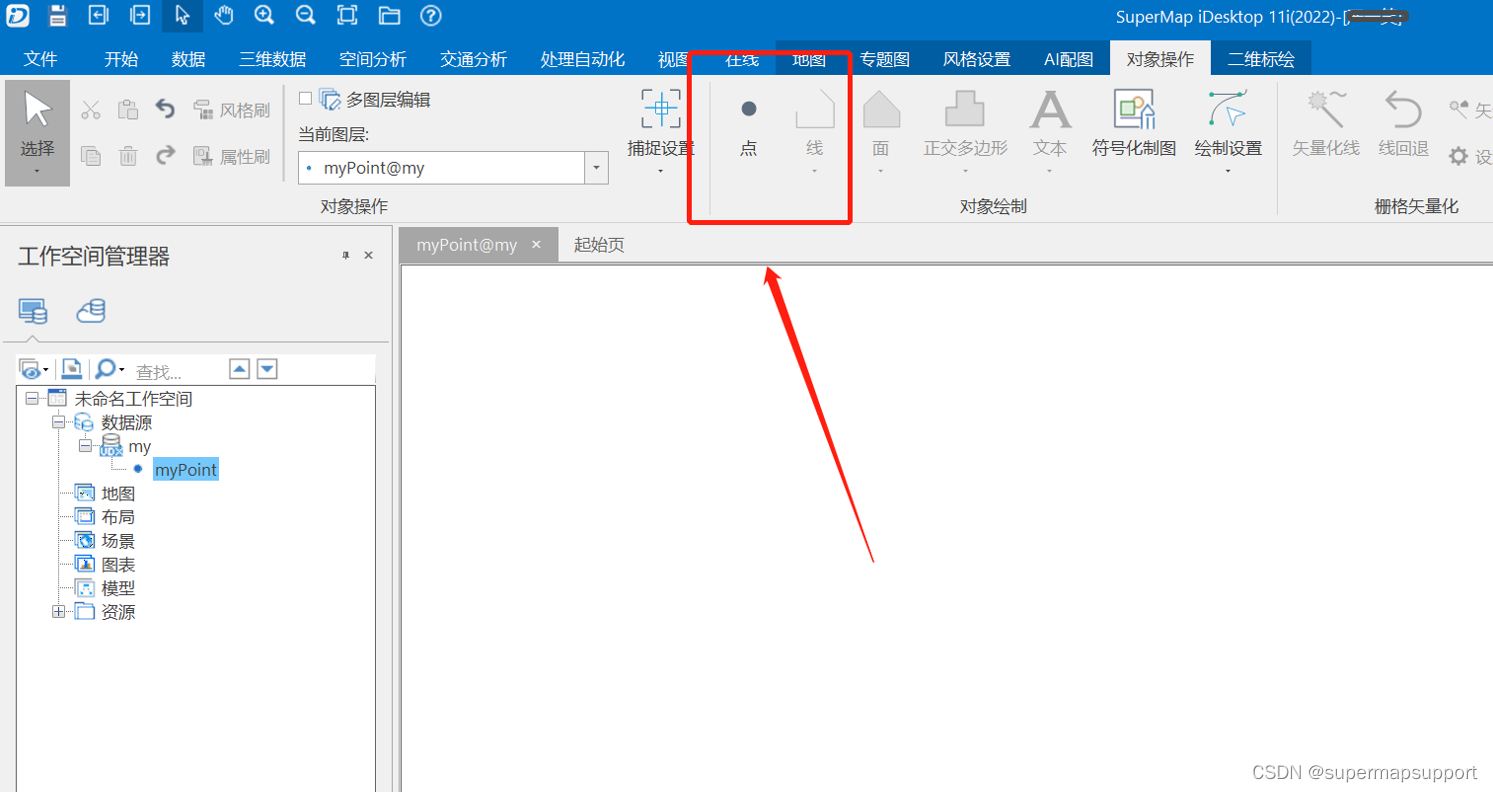Select the zoom out magnifier tool
This screenshot has height=792, width=1493.
306,15
